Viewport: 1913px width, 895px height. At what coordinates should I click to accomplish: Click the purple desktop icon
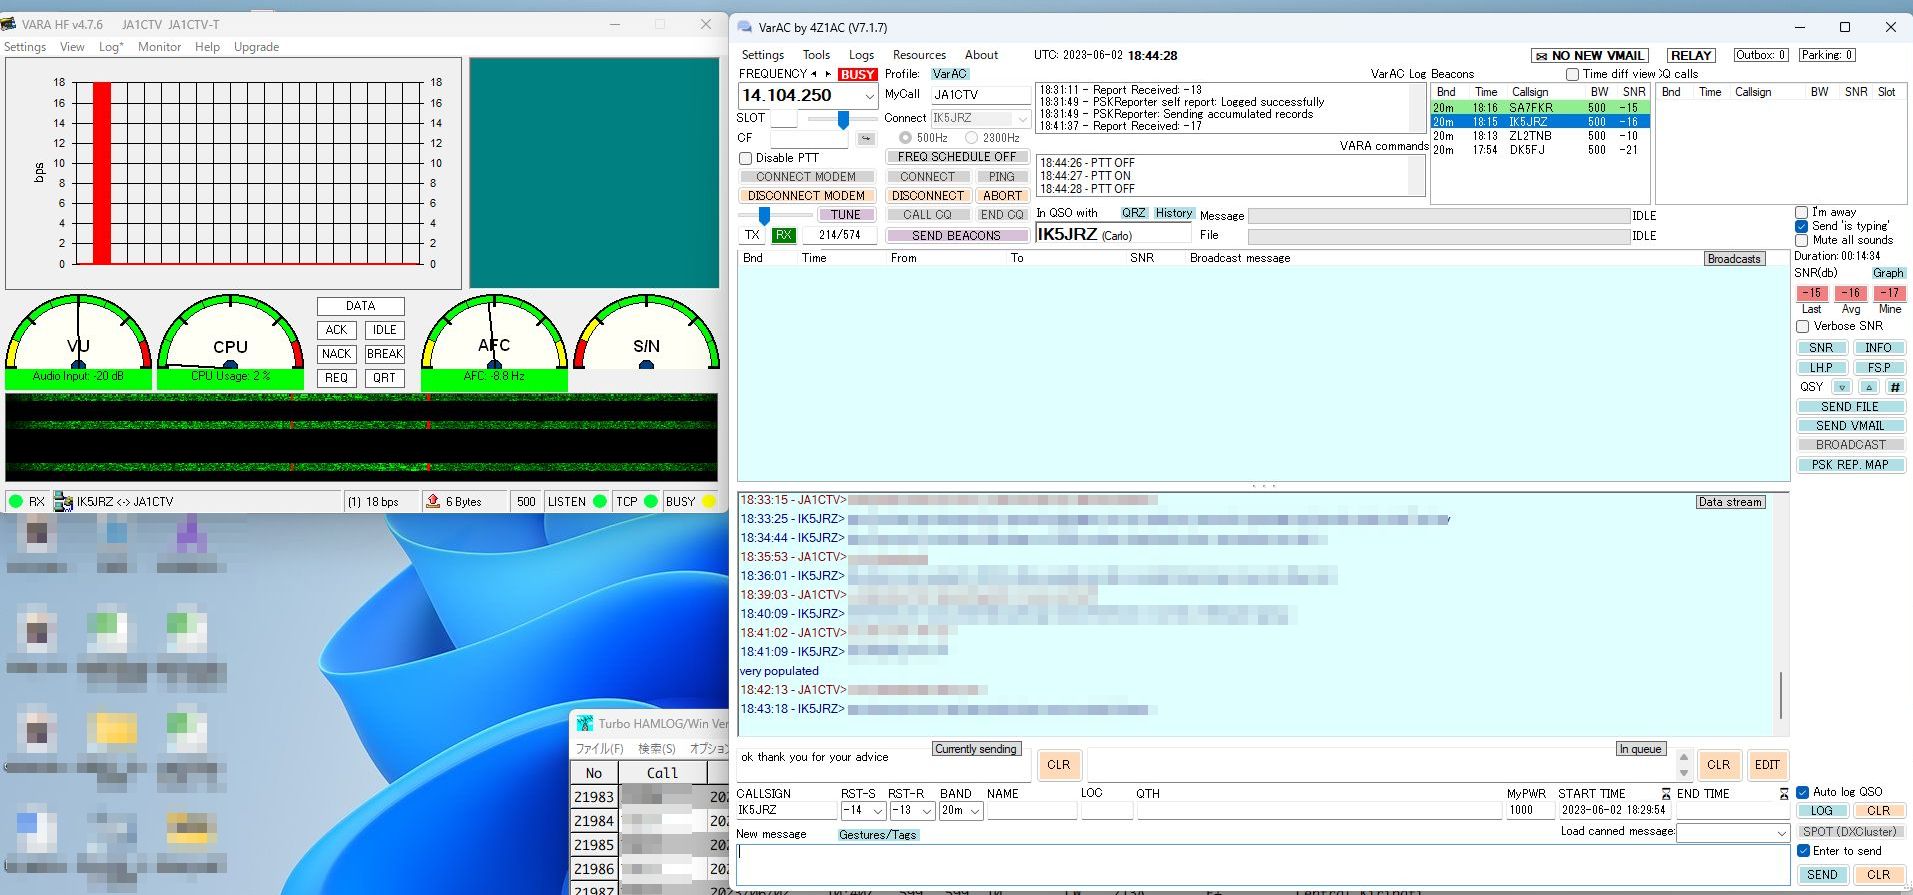(x=190, y=533)
